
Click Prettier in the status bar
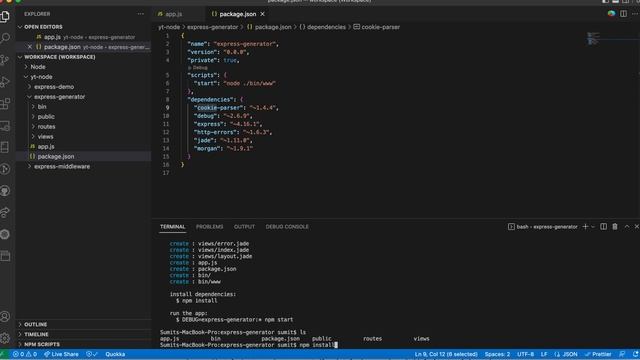coord(598,354)
